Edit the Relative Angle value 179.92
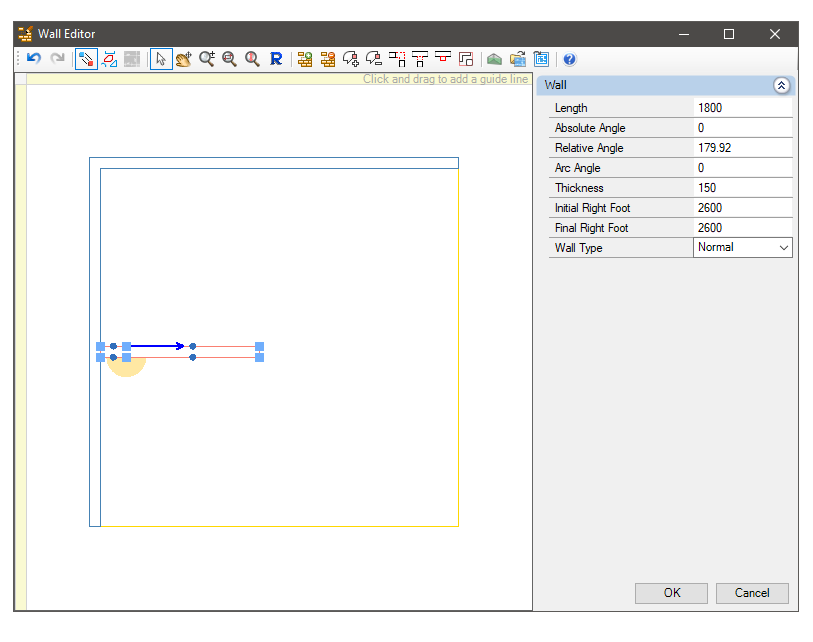 [742, 148]
